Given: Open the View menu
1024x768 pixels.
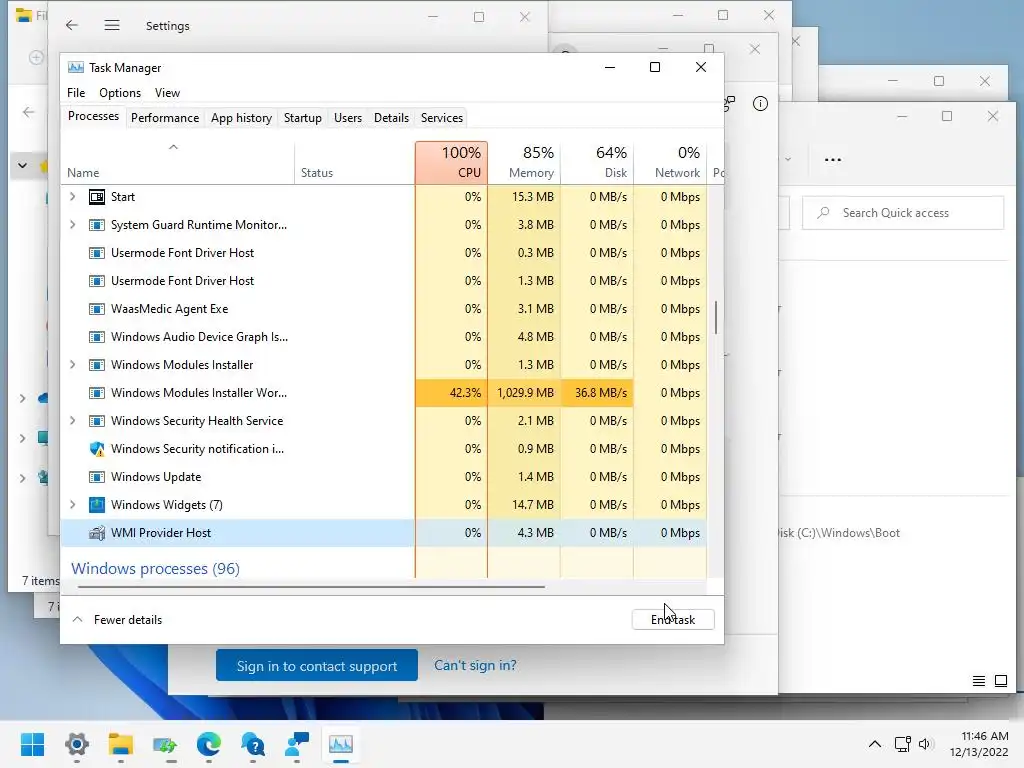Looking at the screenshot, I should 167,93.
